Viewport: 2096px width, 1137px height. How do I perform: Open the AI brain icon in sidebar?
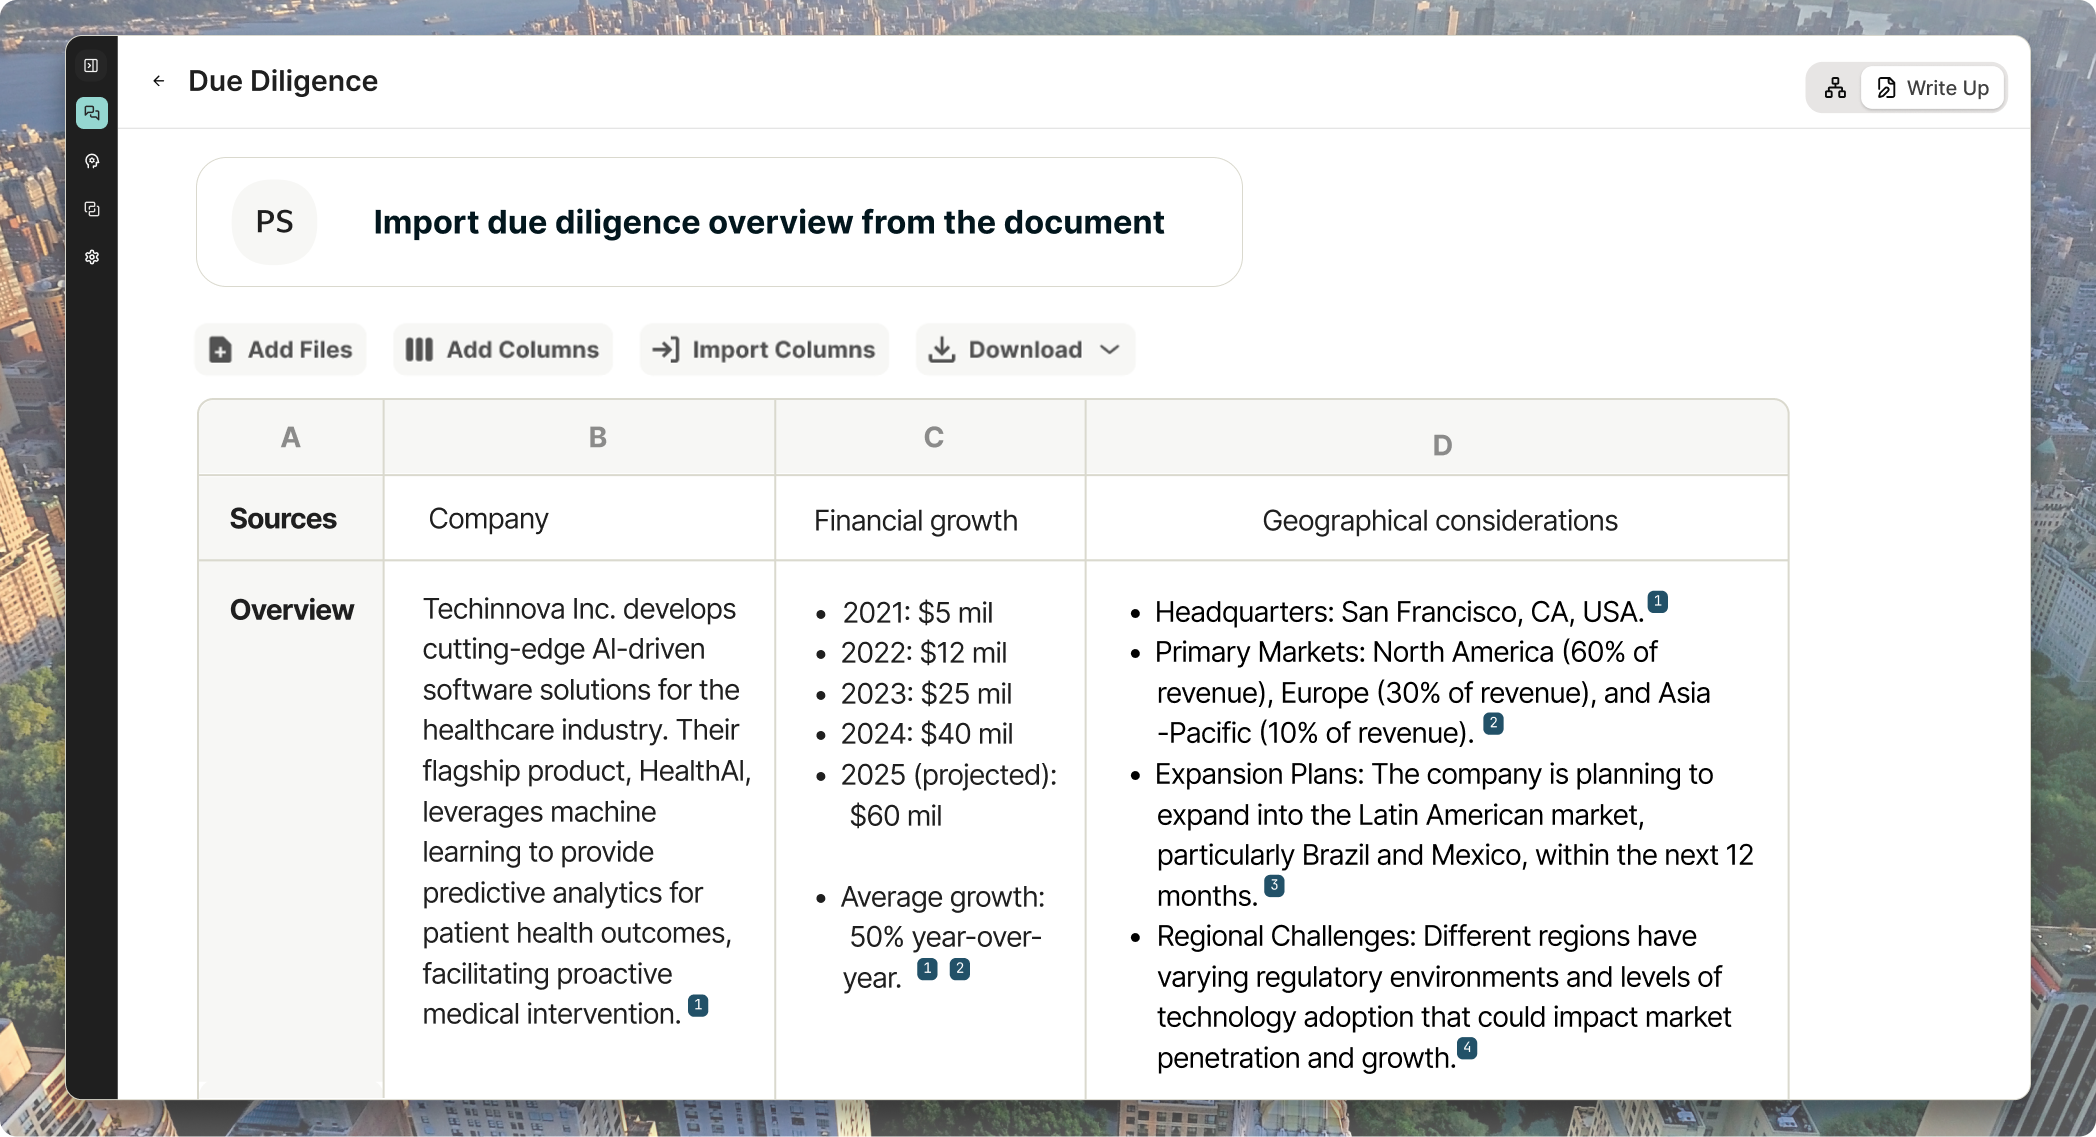point(92,161)
